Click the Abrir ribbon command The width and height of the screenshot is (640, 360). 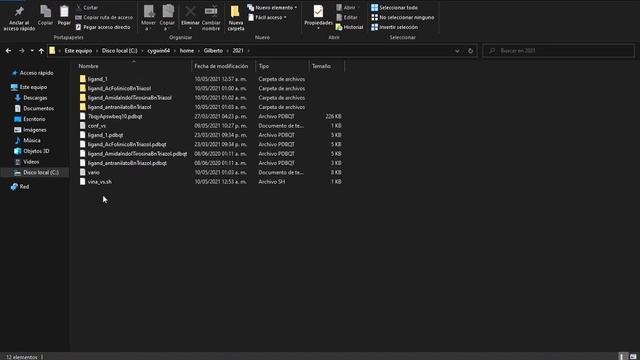(x=346, y=8)
